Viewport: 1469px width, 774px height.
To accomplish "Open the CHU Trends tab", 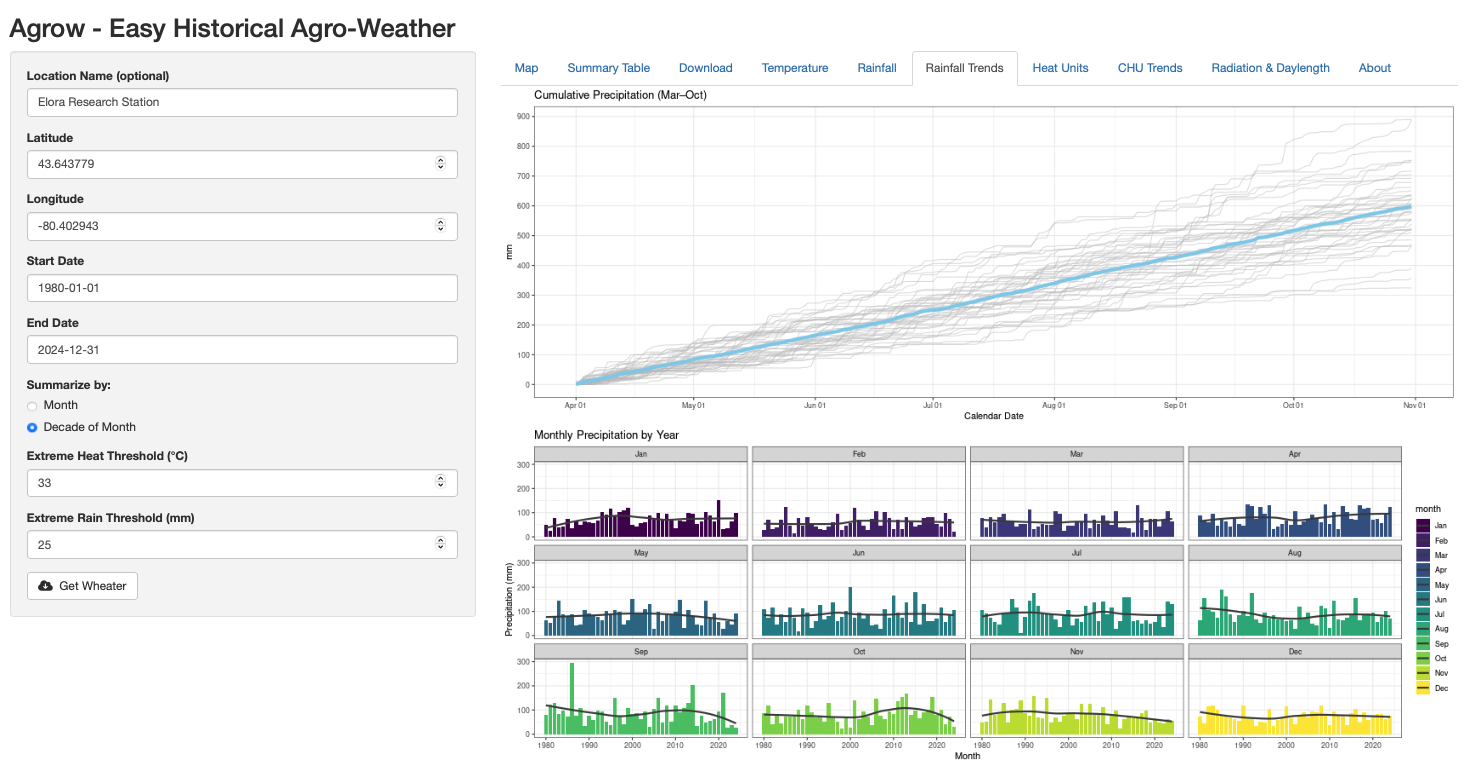I will 1149,68.
